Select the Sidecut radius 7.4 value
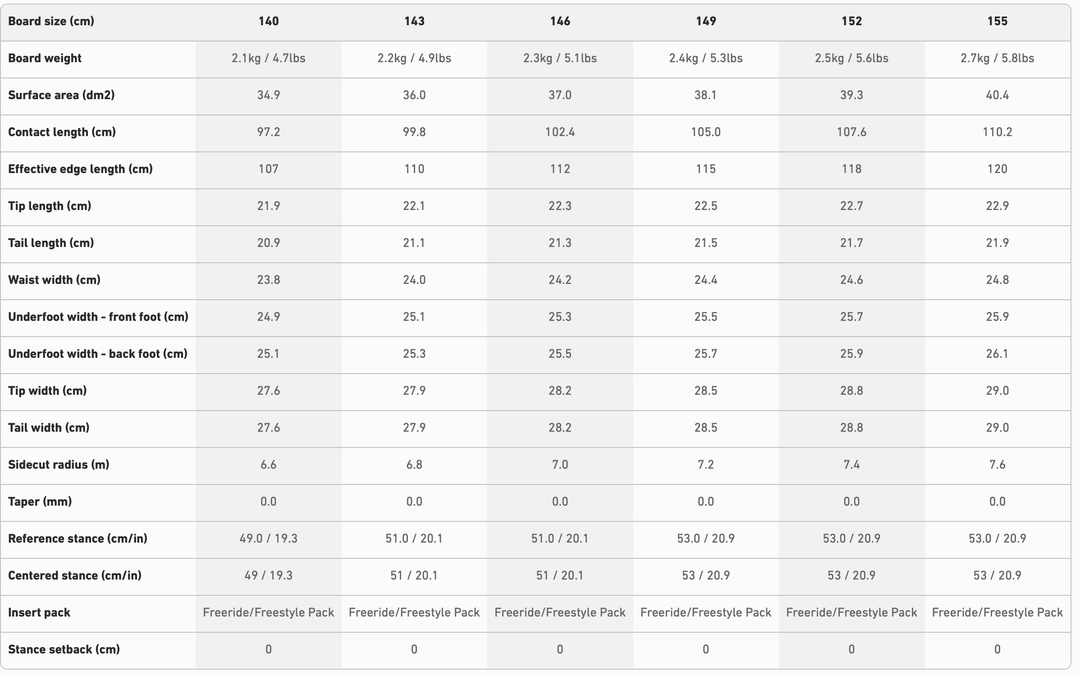 click(x=851, y=465)
